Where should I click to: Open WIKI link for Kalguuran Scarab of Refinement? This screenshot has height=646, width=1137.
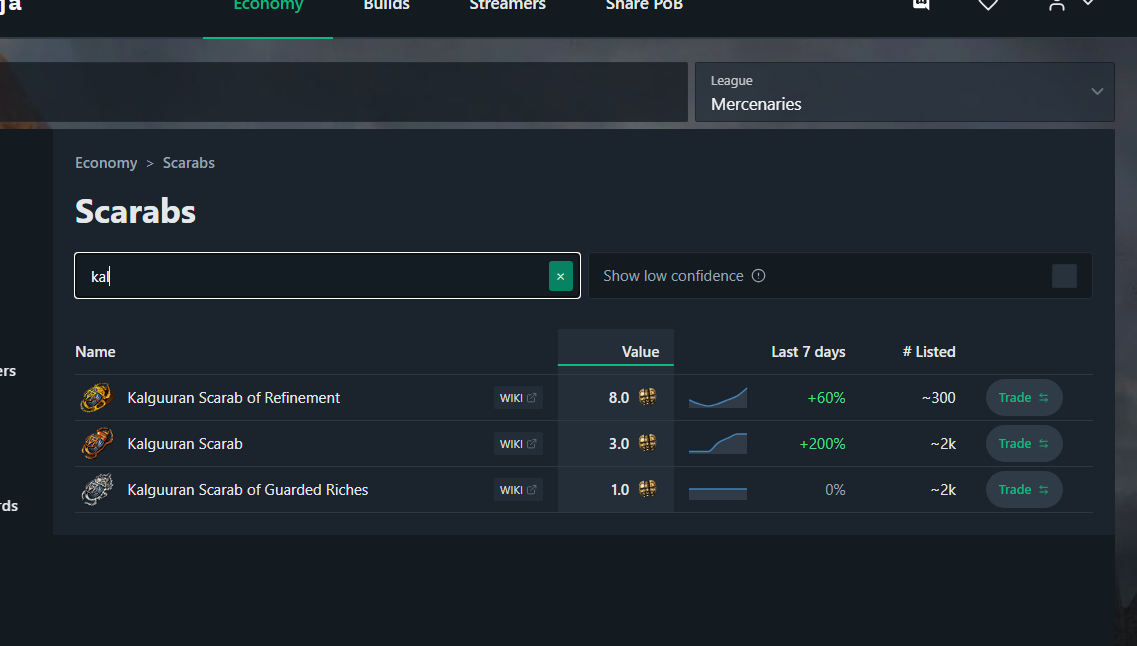tap(518, 397)
